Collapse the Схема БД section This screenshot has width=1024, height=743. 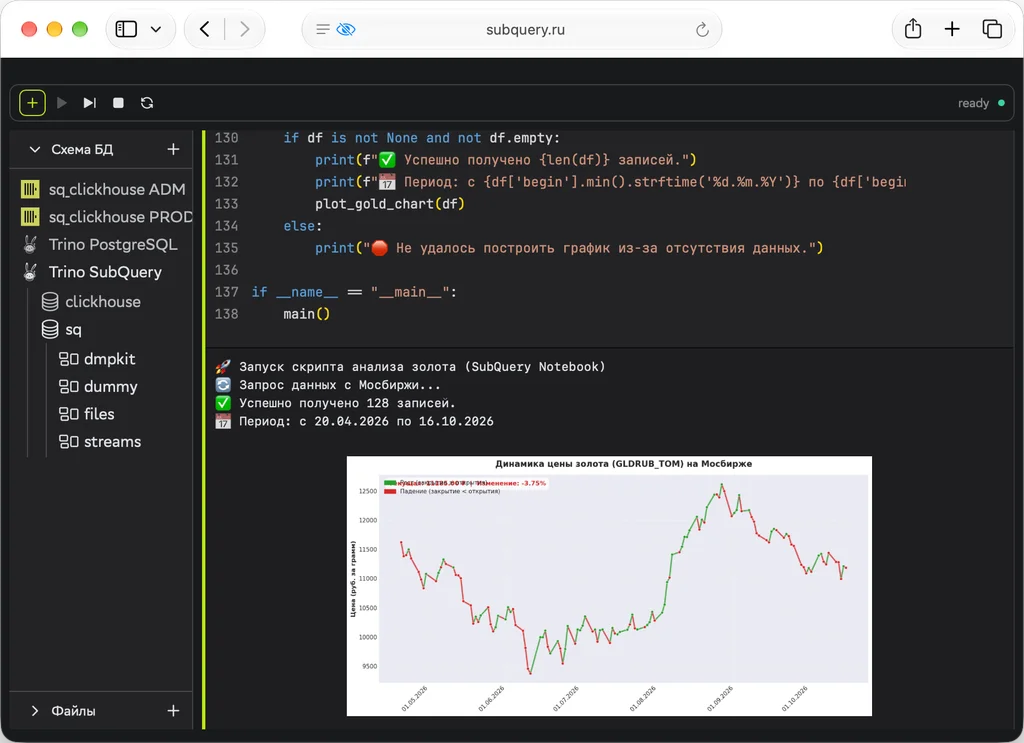(x=35, y=150)
